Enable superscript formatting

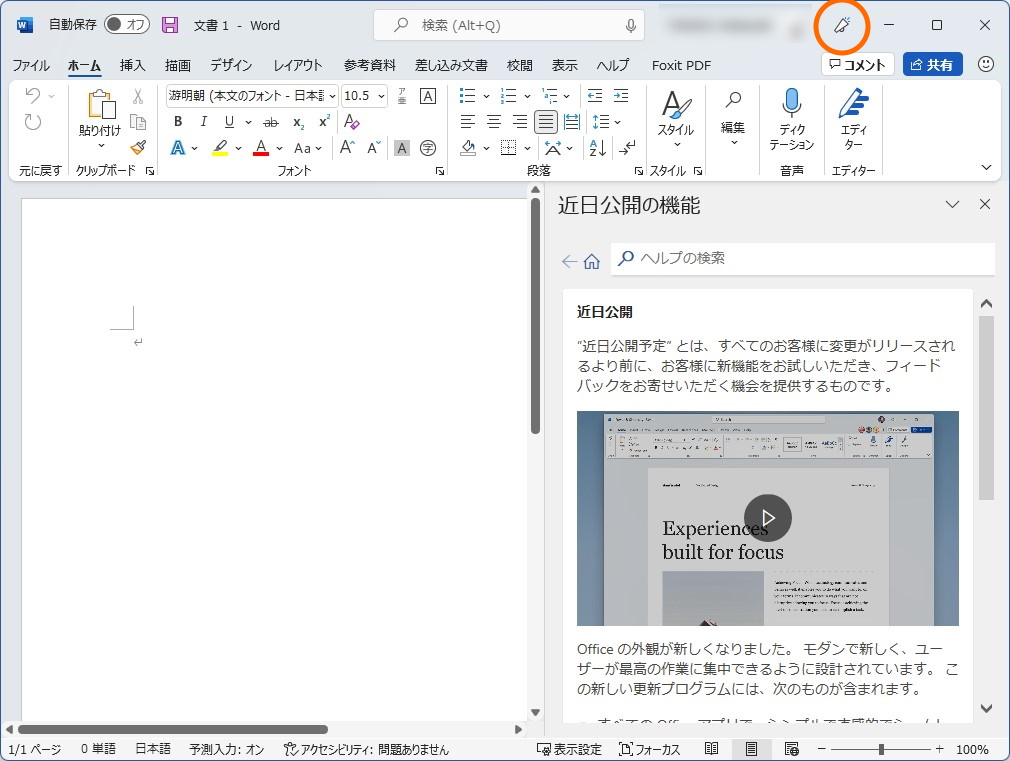pyautogui.click(x=324, y=121)
